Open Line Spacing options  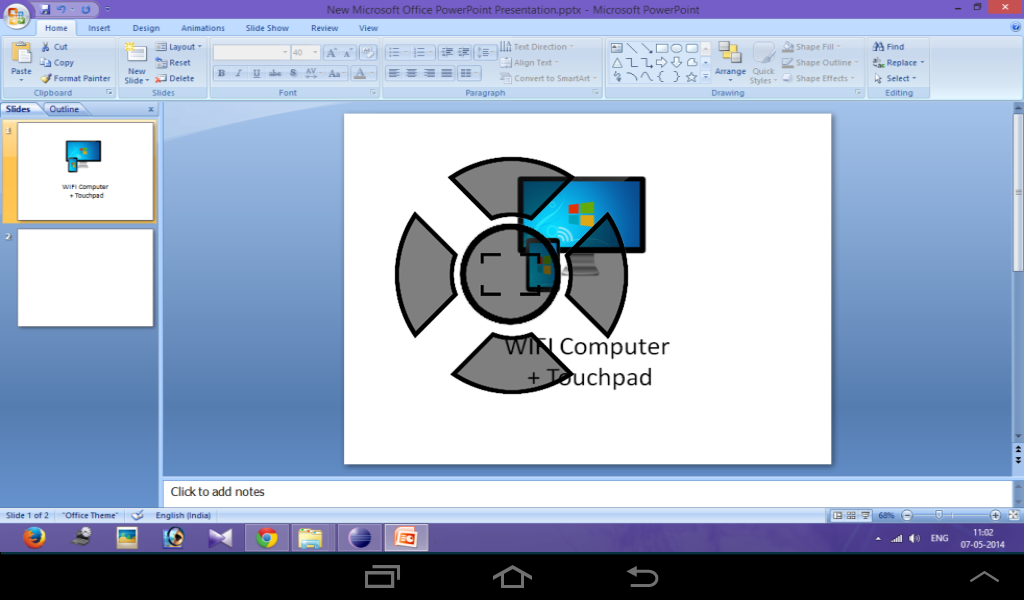[x=485, y=52]
